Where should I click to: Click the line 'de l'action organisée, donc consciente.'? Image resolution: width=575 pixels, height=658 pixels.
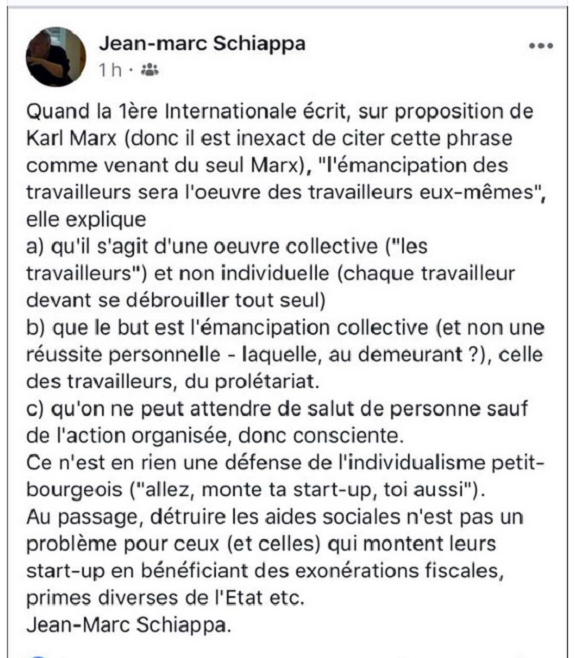[x=215, y=436]
